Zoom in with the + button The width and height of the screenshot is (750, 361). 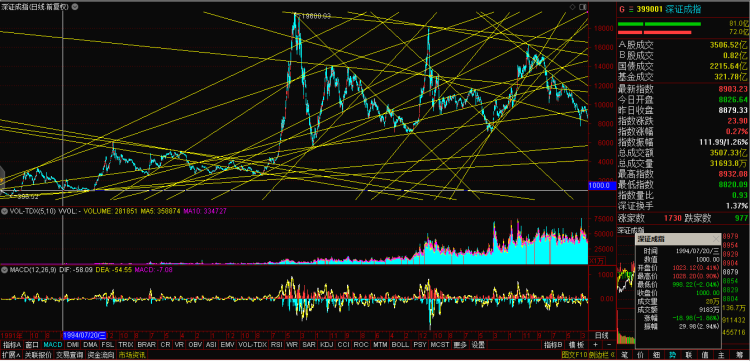click(x=595, y=345)
